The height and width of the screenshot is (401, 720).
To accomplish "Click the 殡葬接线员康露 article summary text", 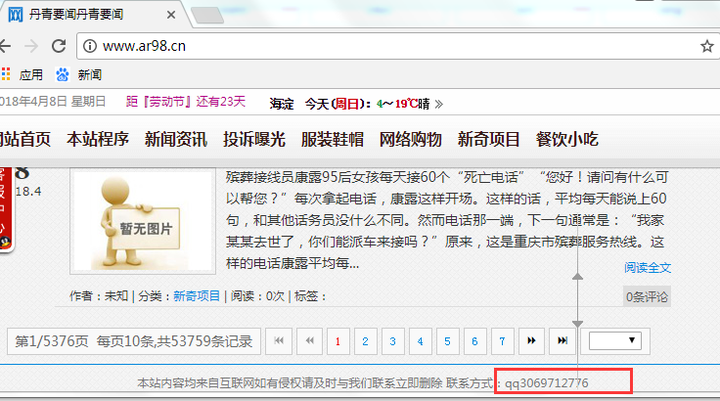I will coord(447,220).
